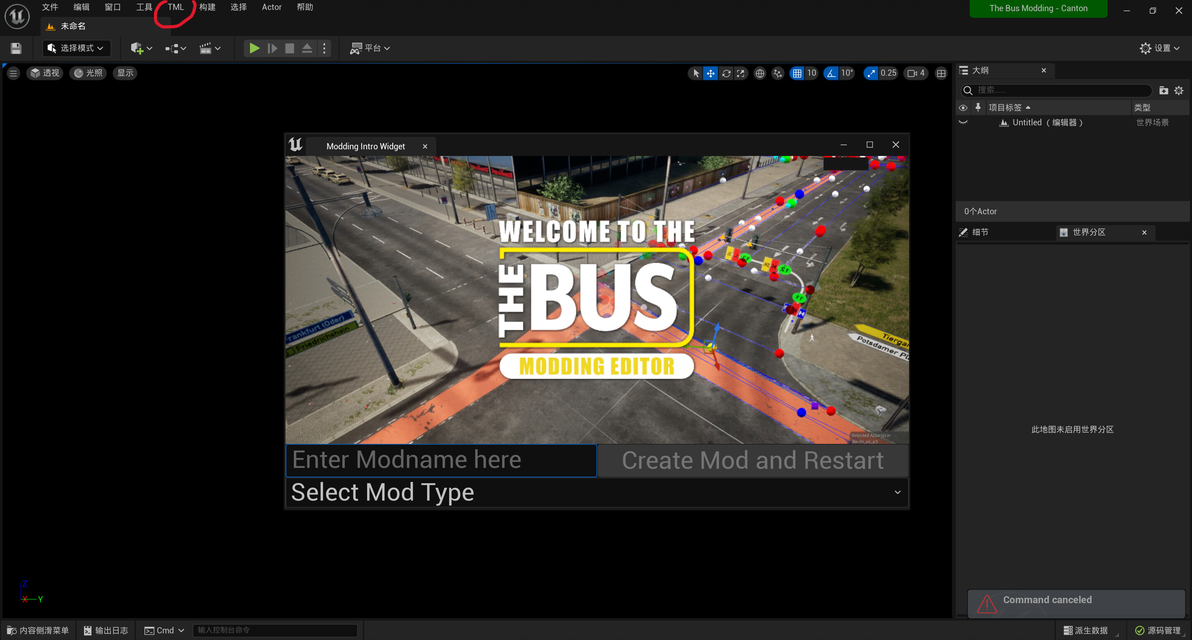Screen dimensions: 1192x640
Task: Open the Blueprints toolbar dropdown
Action: tap(176, 48)
